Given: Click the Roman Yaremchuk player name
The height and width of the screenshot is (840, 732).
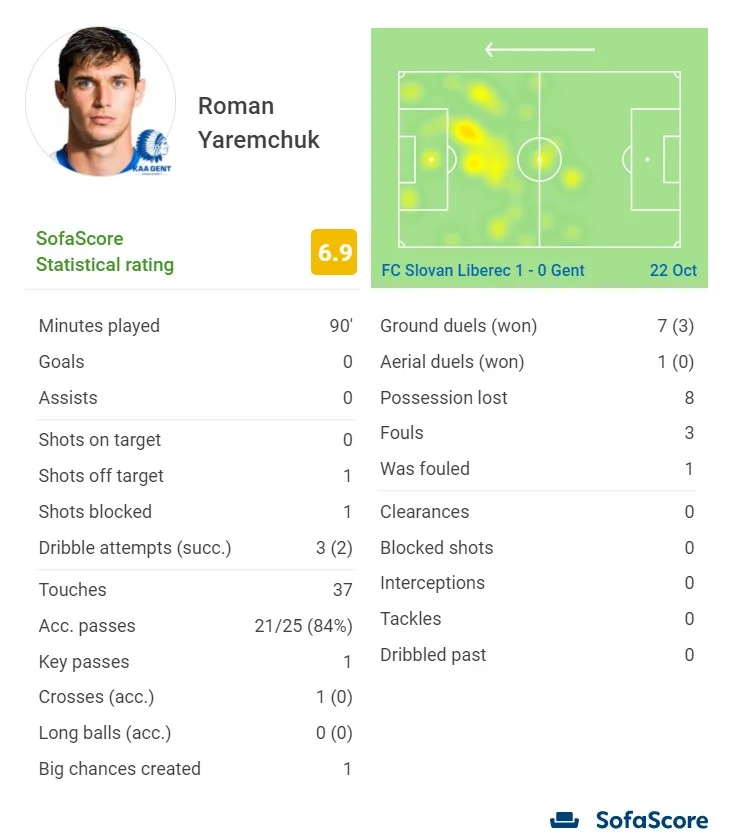Looking at the screenshot, I should click(x=258, y=122).
